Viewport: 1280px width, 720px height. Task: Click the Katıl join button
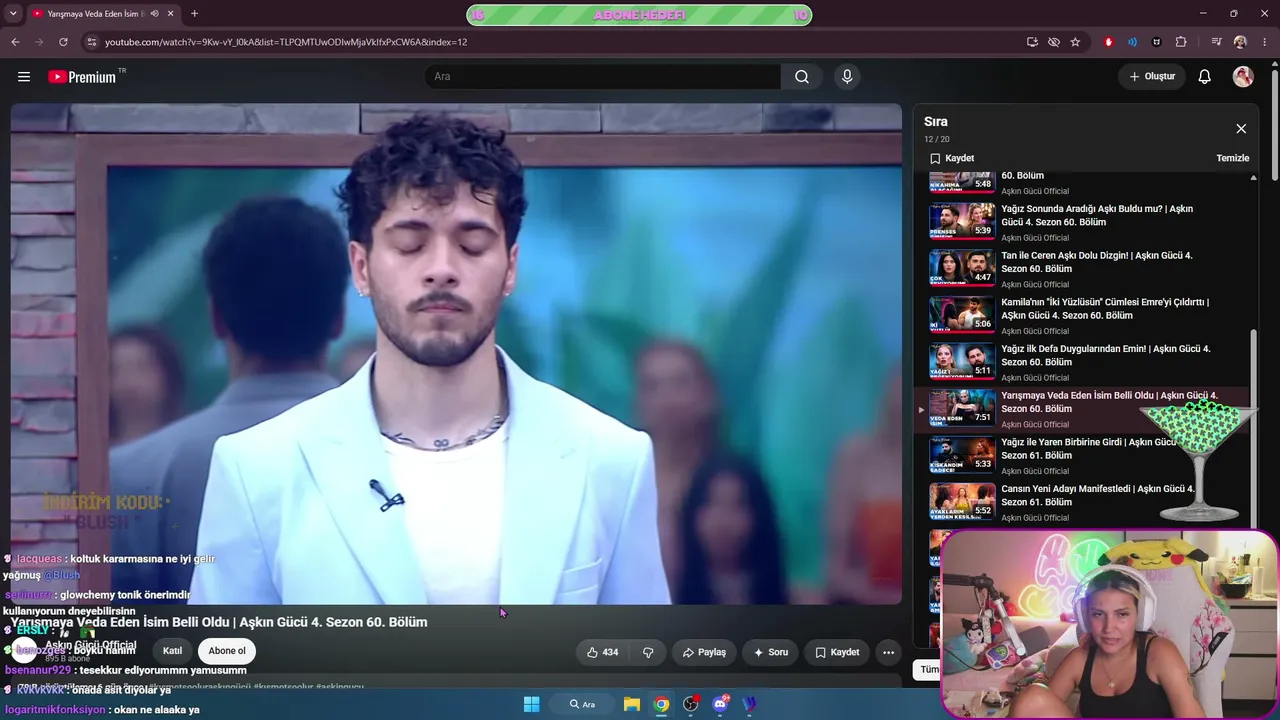pos(172,651)
